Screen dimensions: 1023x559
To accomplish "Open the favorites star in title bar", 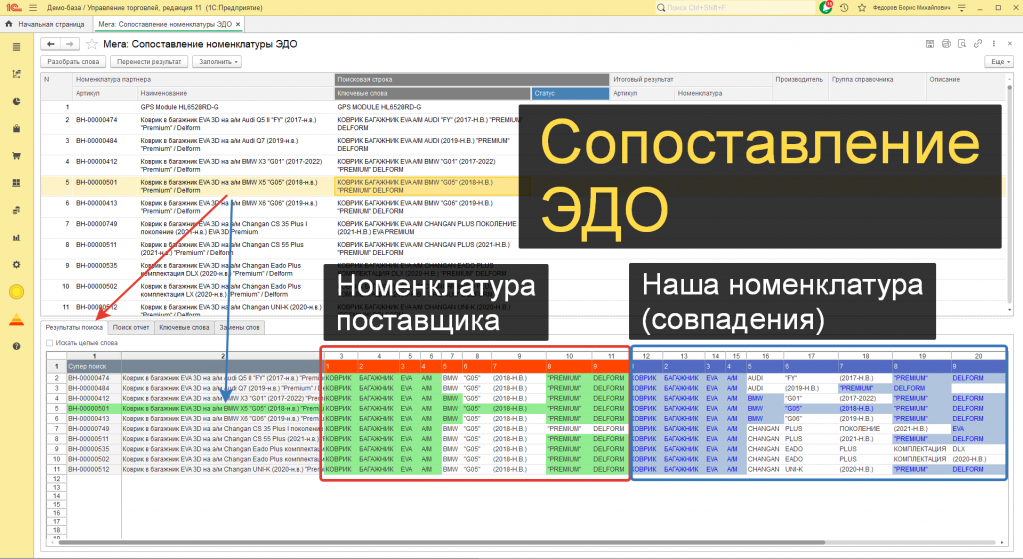I will coord(862,8).
